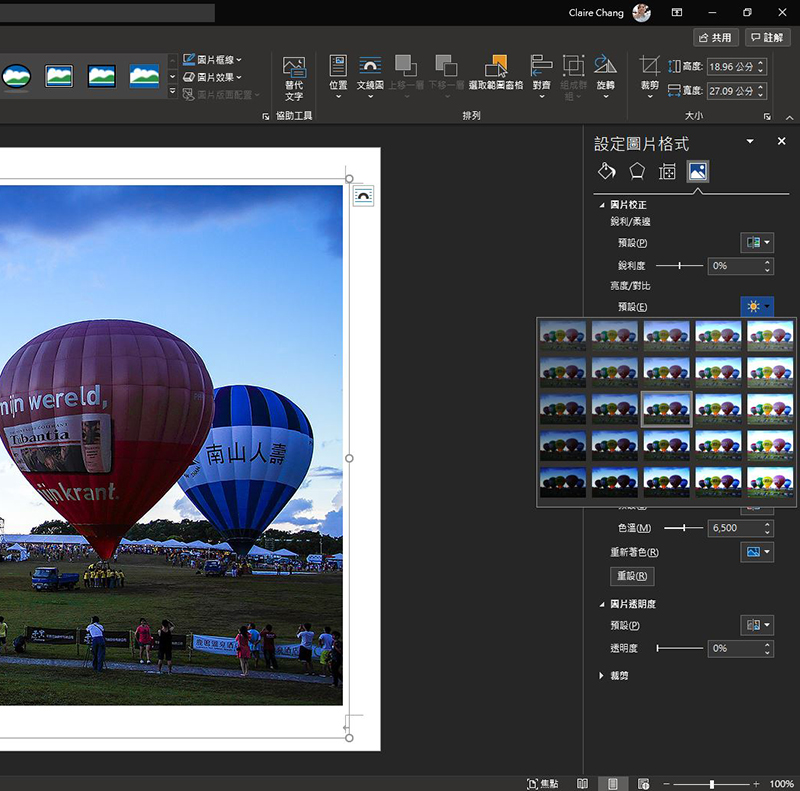The width and height of the screenshot is (800, 791).
Task: Select the Fill & Line paint bucket tab
Action: tap(606, 171)
